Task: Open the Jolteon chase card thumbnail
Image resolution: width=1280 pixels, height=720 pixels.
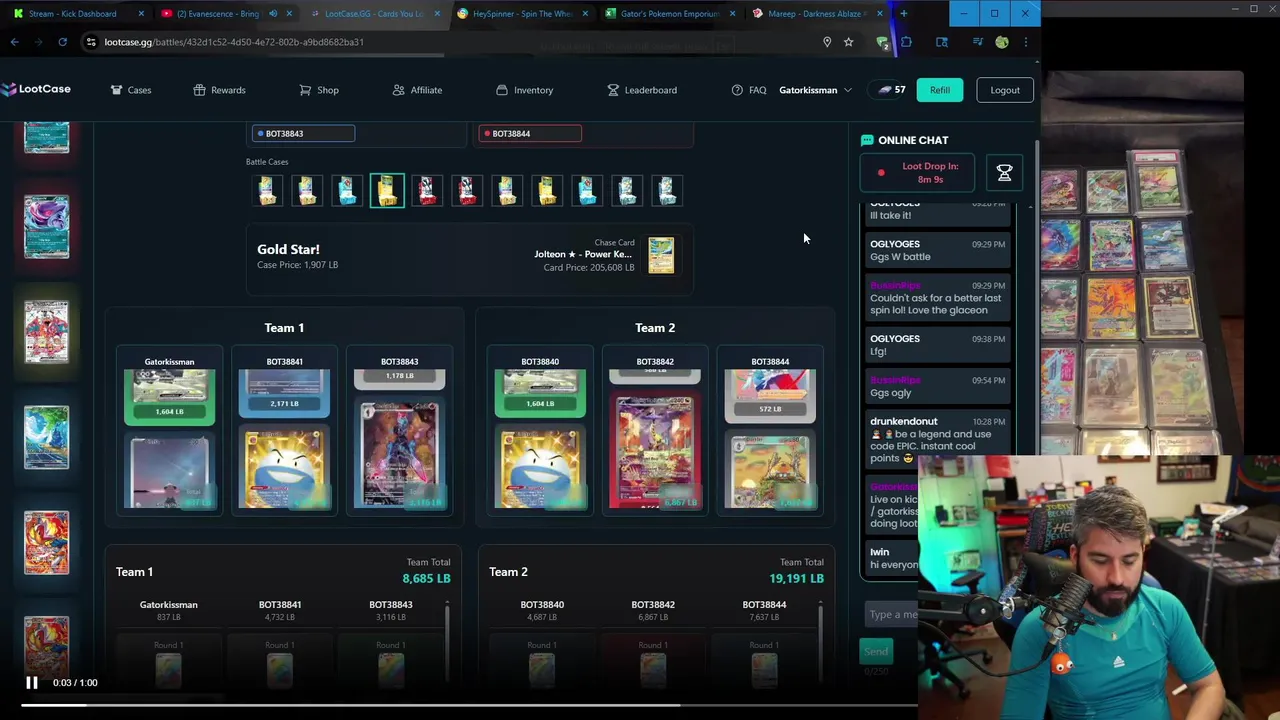Action: coord(661,255)
